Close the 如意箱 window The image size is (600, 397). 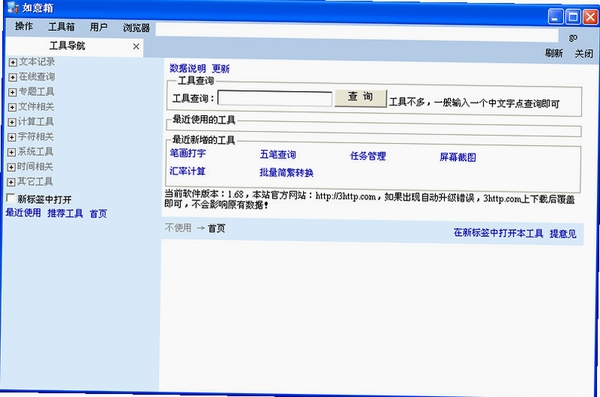(x=590, y=17)
